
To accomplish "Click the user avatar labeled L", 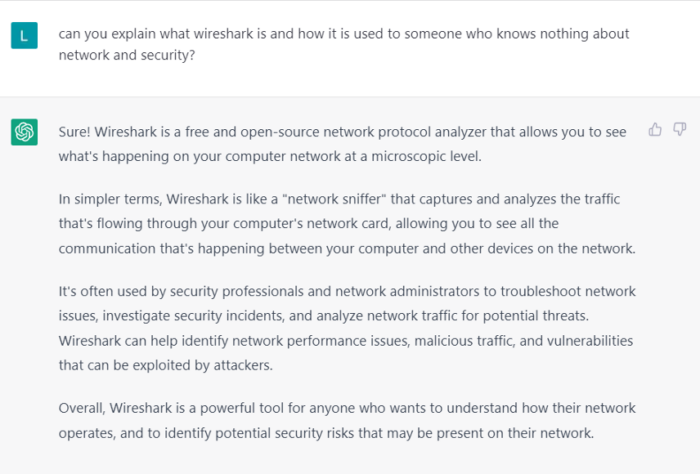I will click(x=25, y=37).
